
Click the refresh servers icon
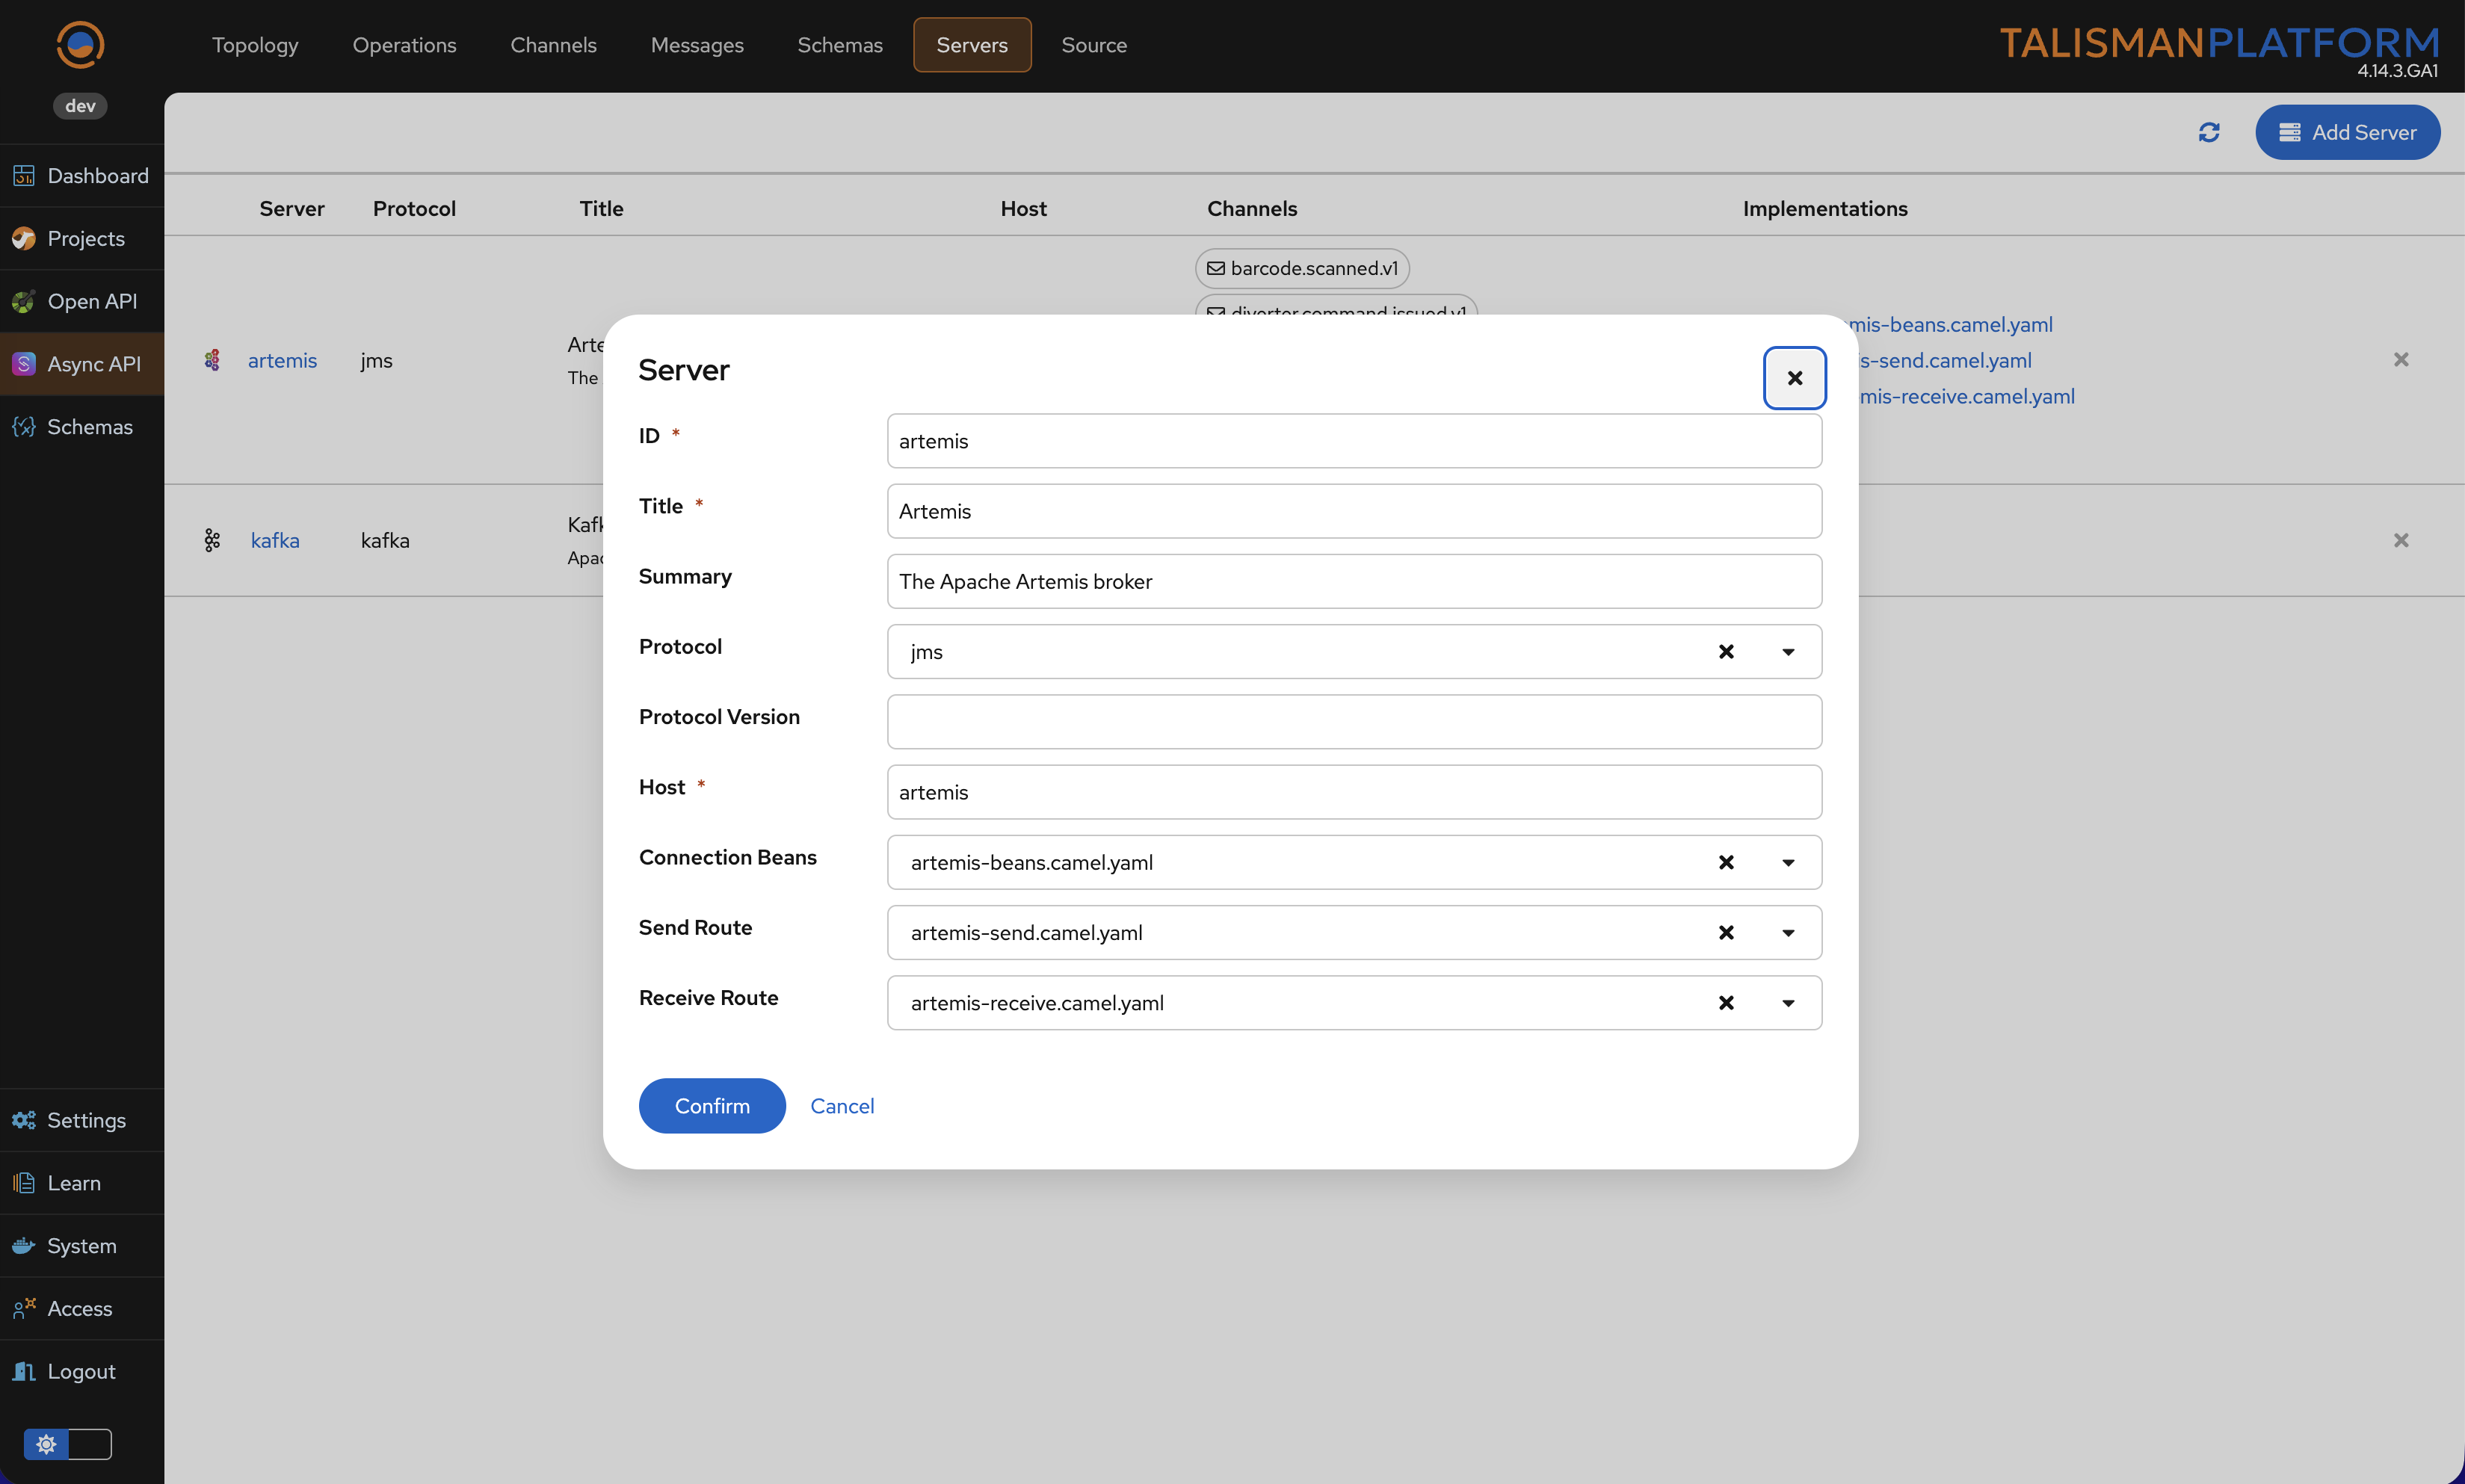click(2208, 132)
